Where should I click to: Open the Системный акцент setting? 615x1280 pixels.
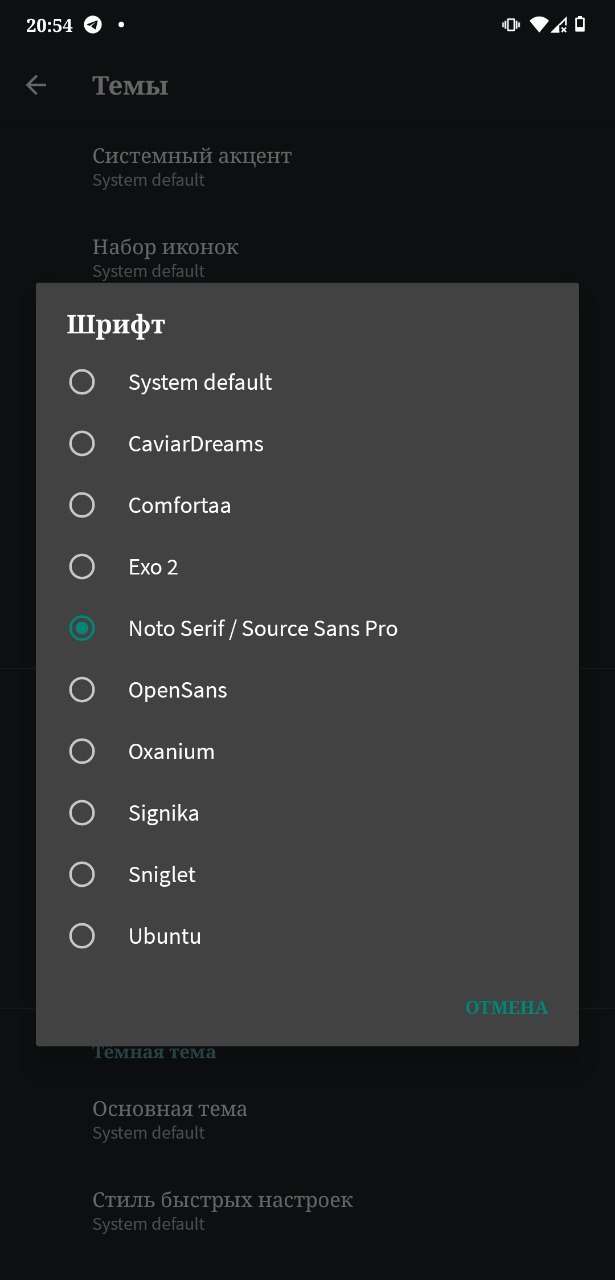tap(307, 166)
